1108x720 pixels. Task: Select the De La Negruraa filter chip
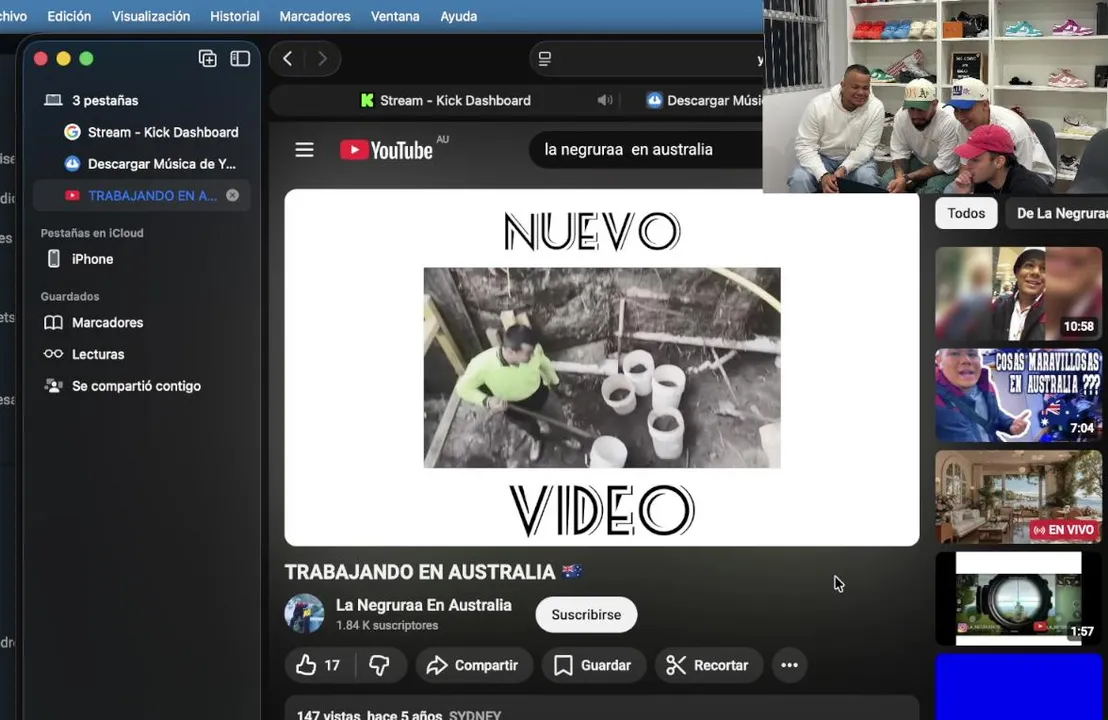(x=1057, y=213)
